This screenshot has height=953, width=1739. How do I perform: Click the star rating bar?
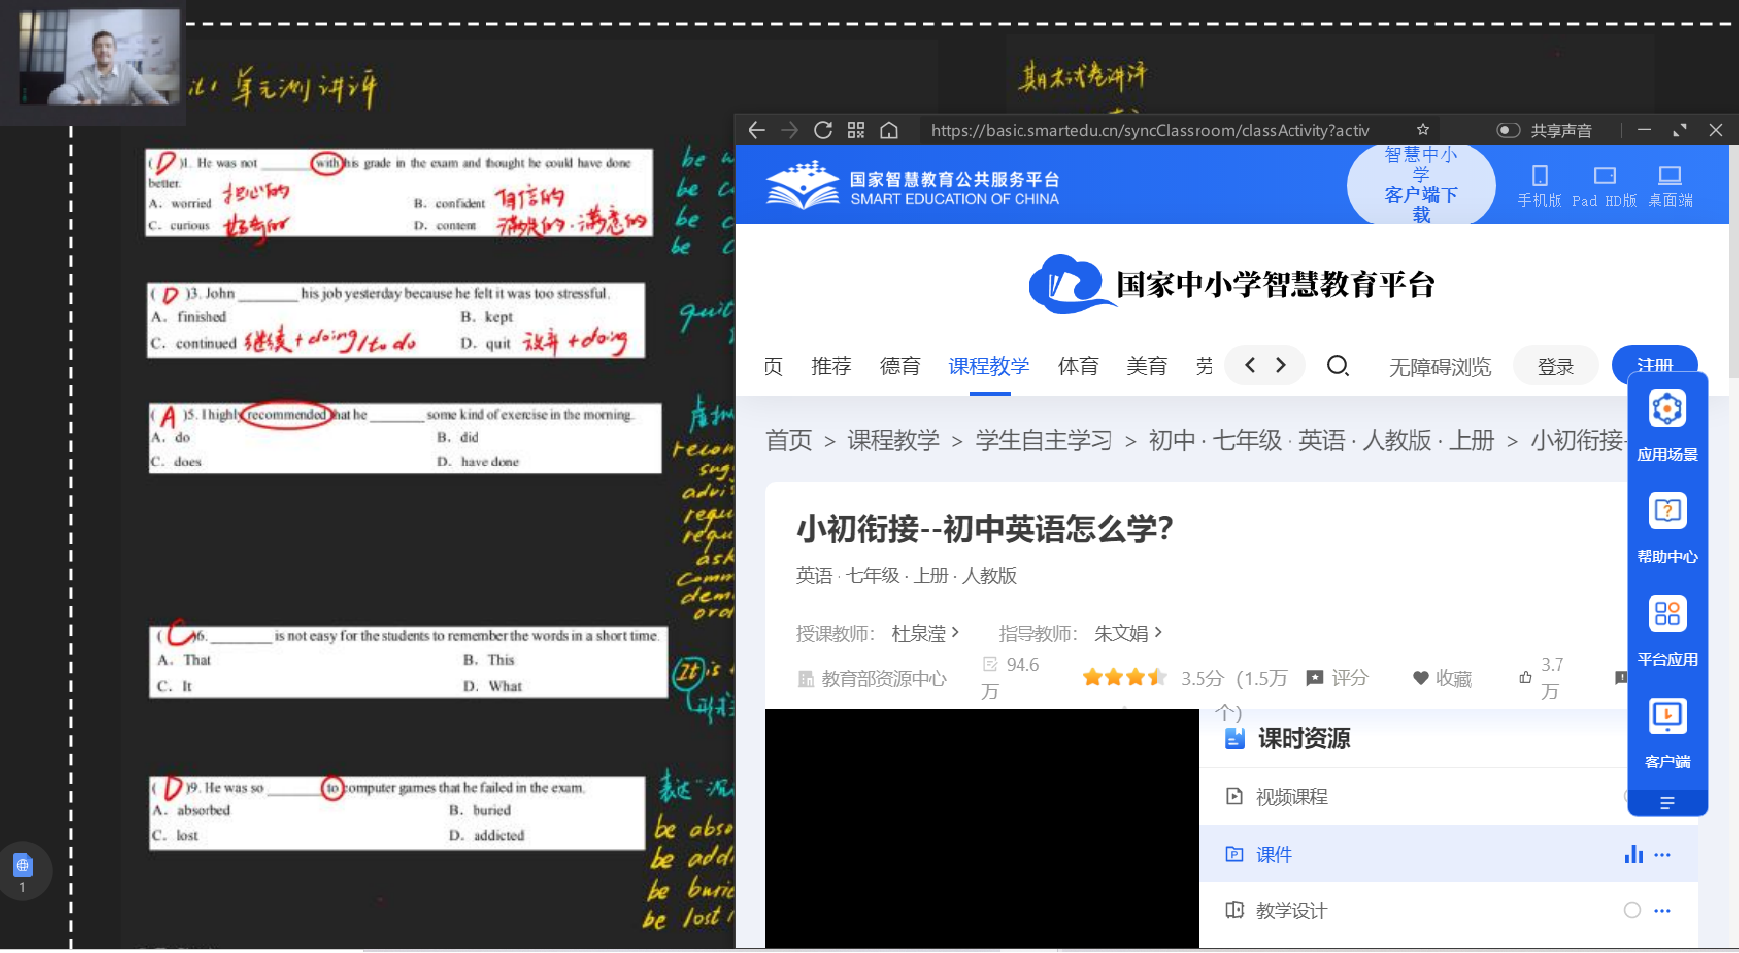[1125, 678]
